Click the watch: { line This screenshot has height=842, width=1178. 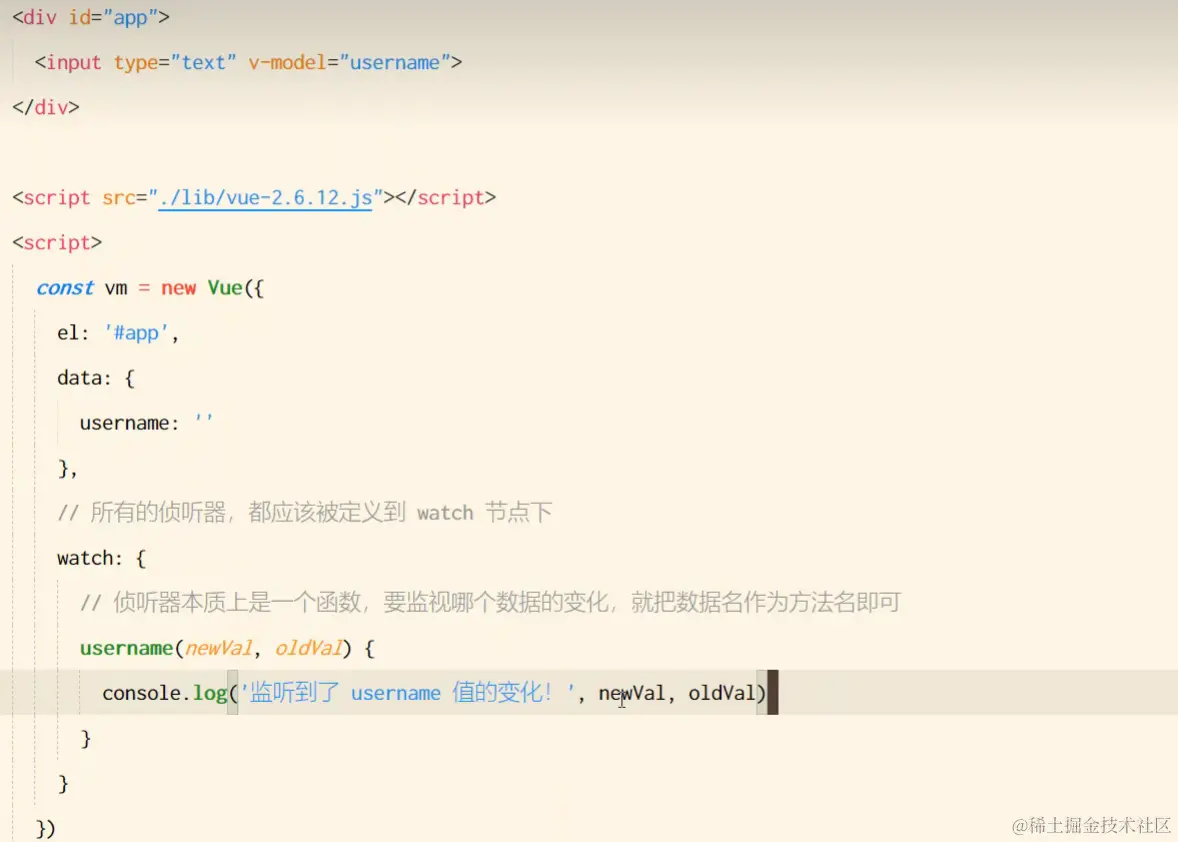(101, 558)
